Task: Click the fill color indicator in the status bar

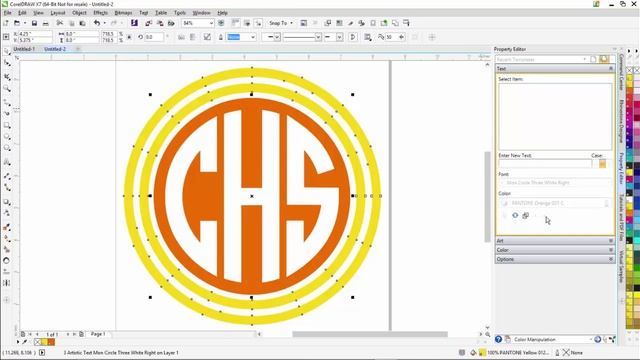Action: click(x=482, y=353)
